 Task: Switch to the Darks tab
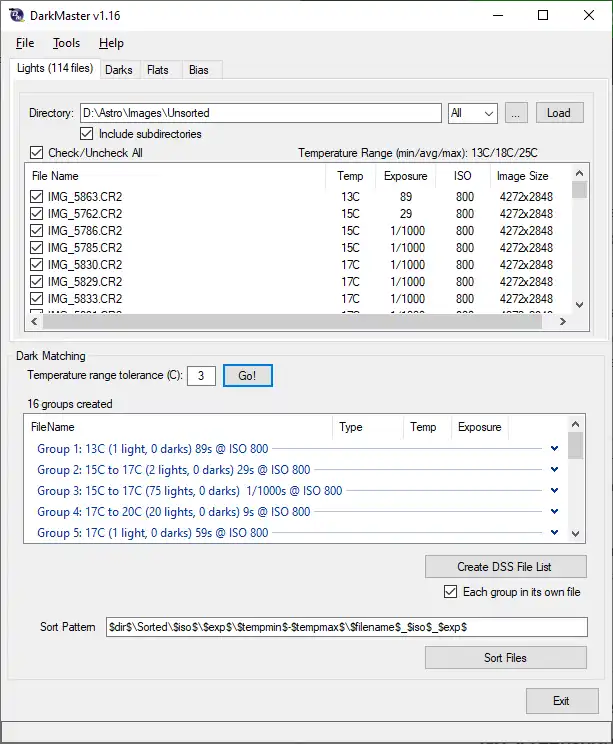coord(119,70)
